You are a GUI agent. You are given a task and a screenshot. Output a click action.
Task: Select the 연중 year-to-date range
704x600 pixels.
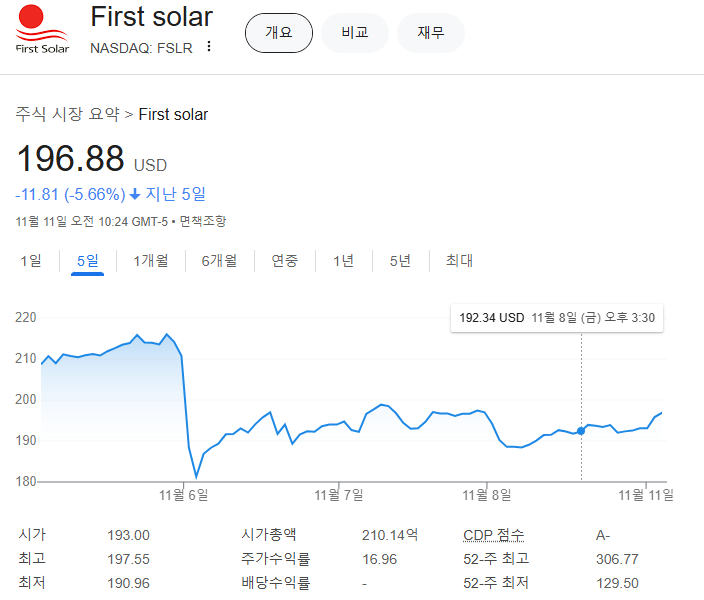pyautogui.click(x=285, y=260)
